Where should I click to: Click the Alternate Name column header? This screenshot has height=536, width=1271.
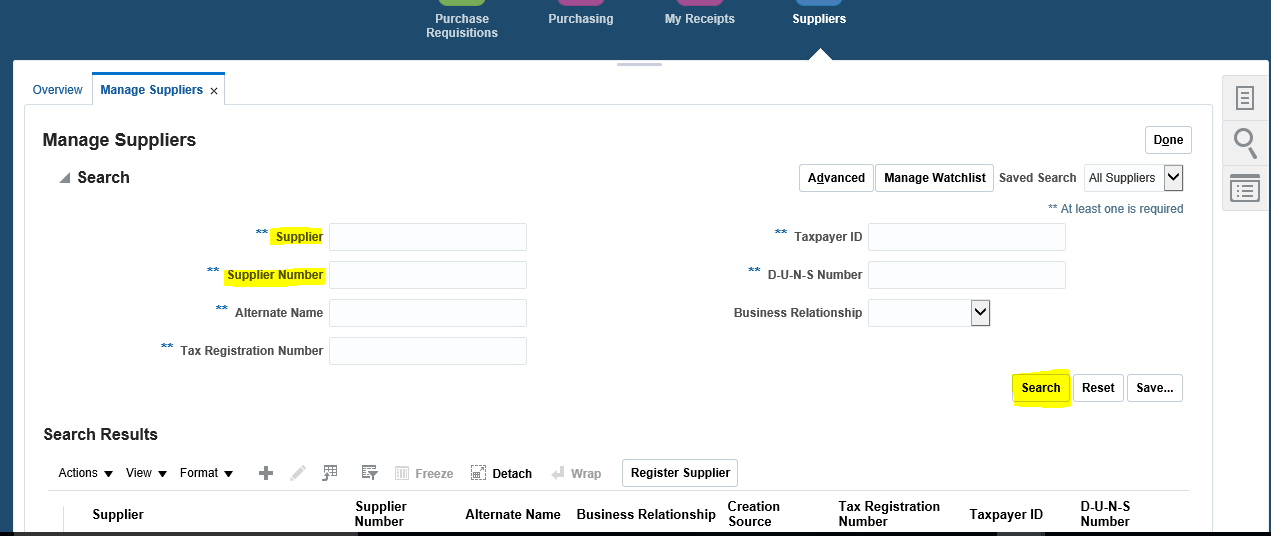pyautogui.click(x=513, y=515)
